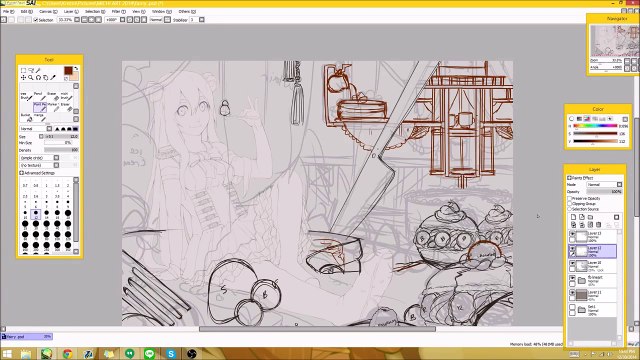
Task: Click the delete layer trash icon
Action: [599, 225]
